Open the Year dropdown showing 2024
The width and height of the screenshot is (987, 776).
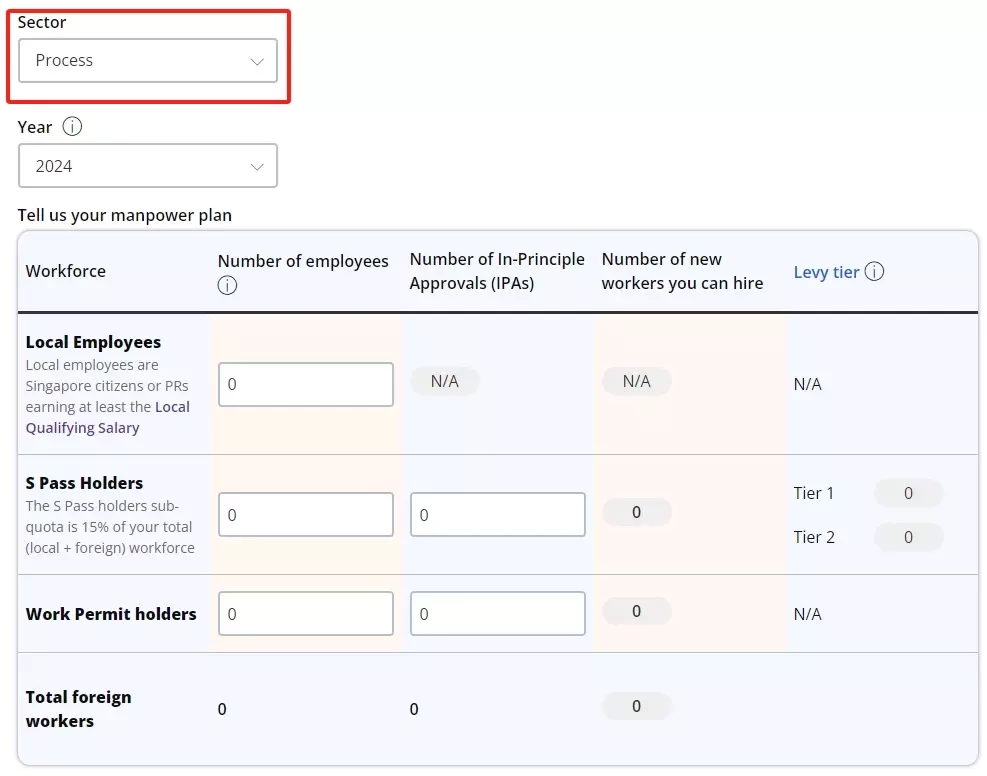(148, 166)
